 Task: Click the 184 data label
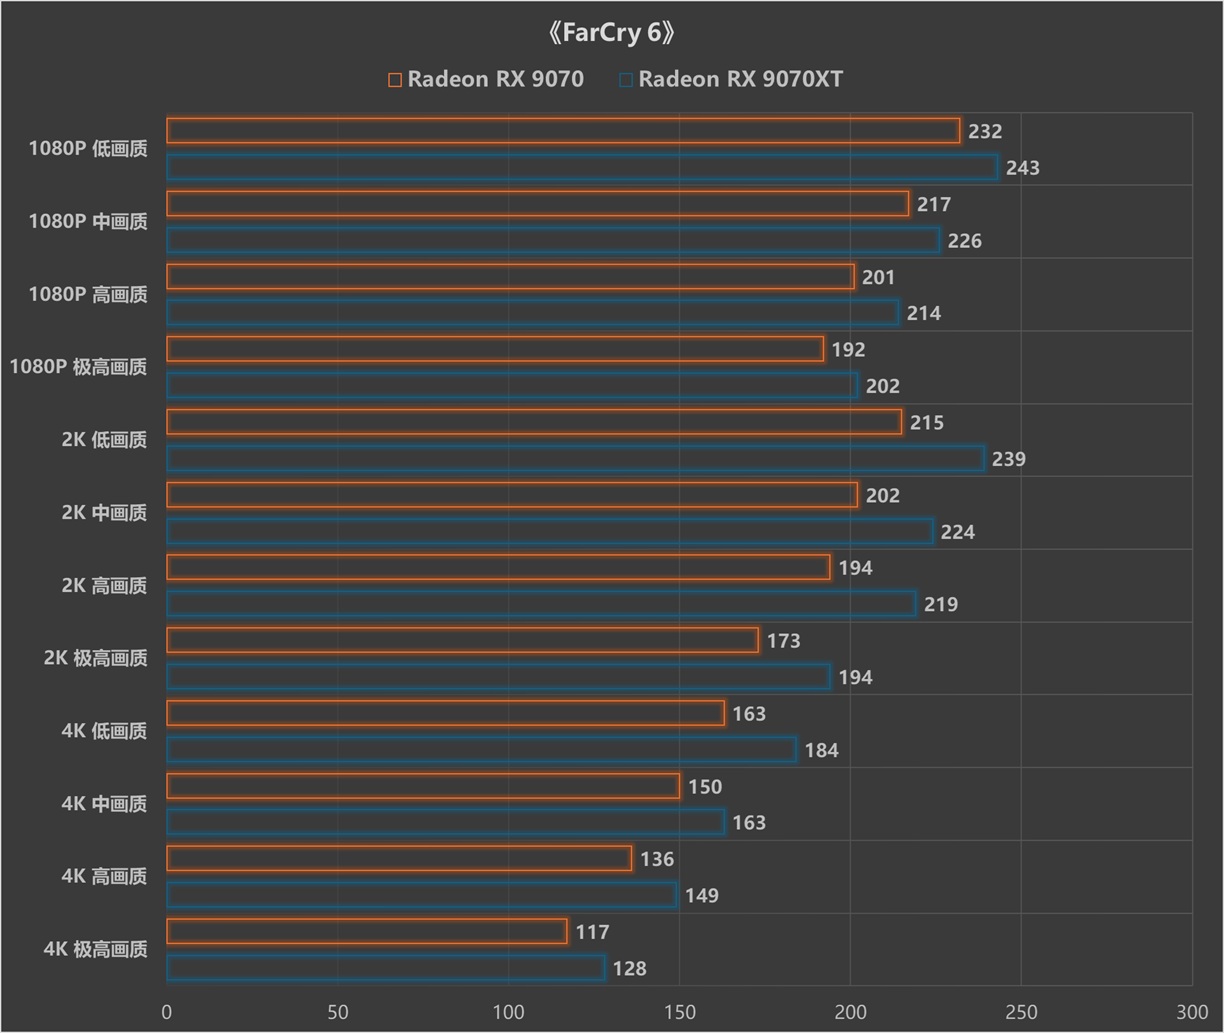(821, 751)
